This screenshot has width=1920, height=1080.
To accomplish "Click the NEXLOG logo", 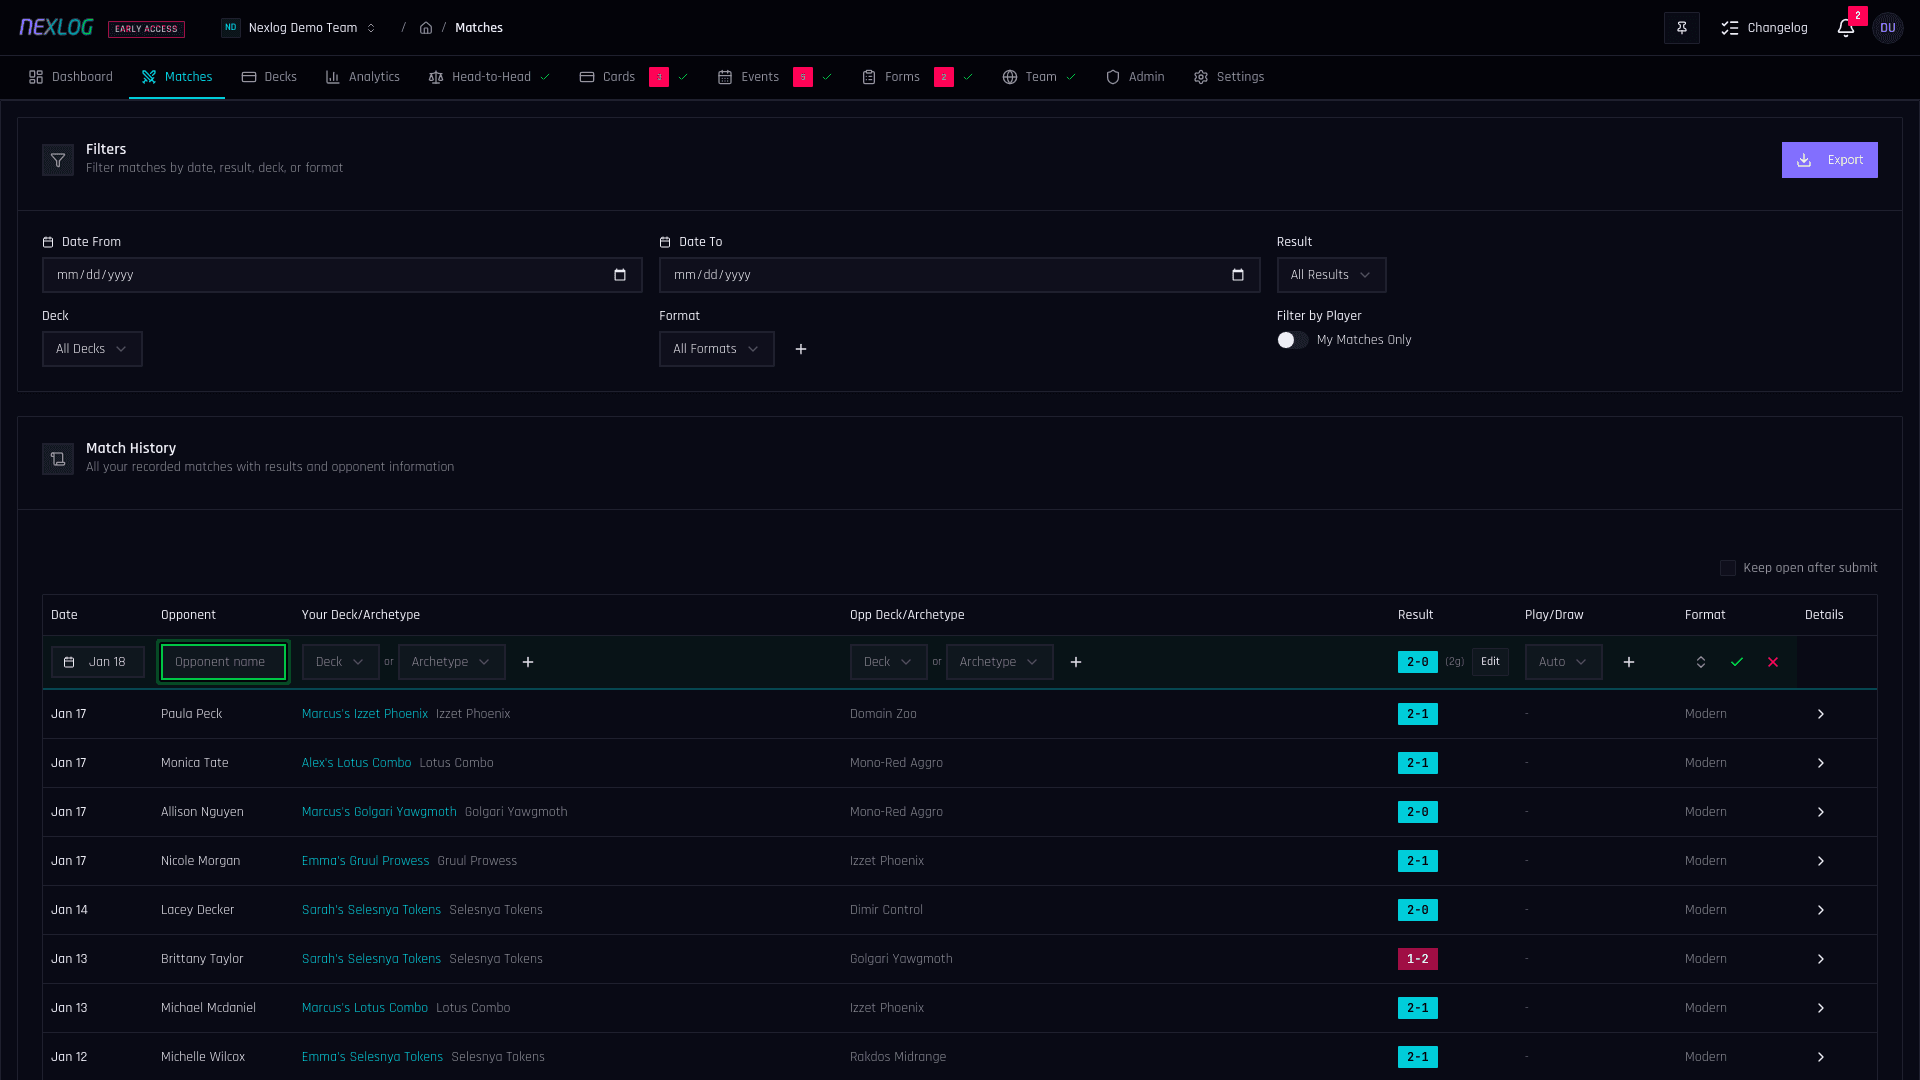I will [56, 28].
